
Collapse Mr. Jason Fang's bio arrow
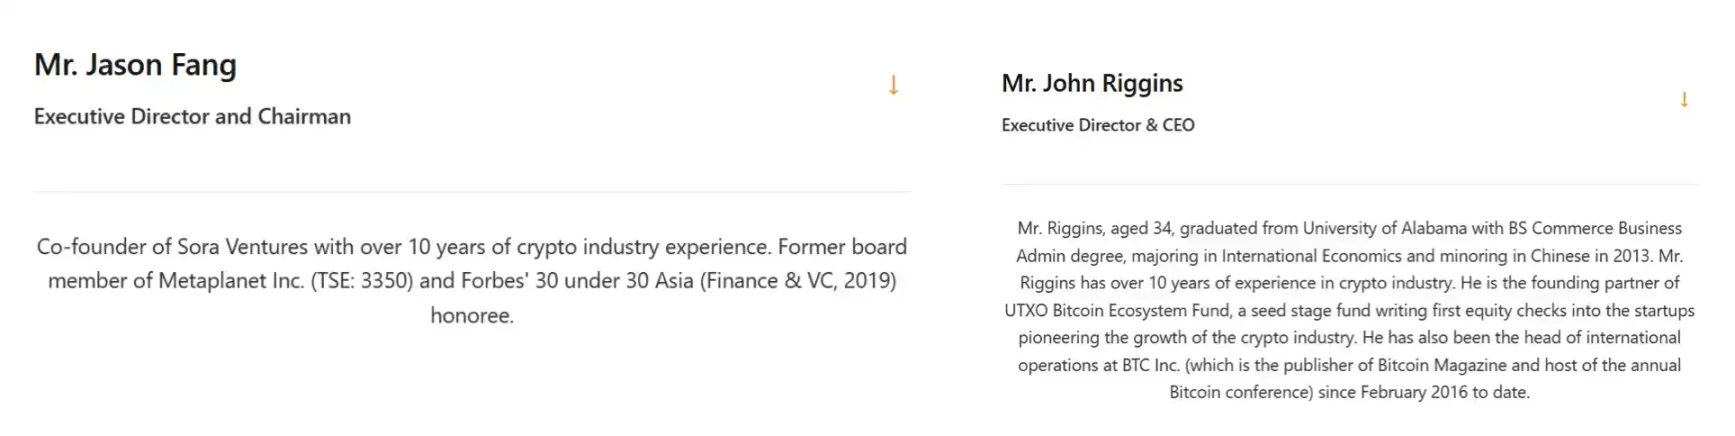893,86
